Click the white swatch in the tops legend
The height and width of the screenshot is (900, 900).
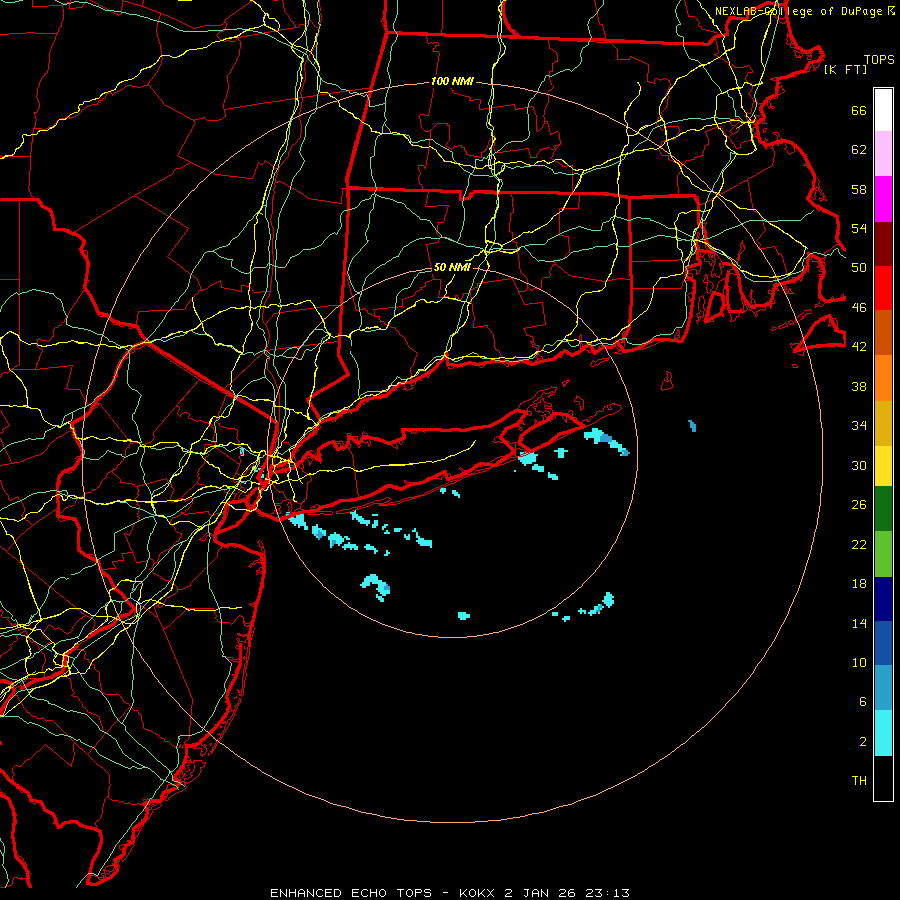(x=883, y=110)
